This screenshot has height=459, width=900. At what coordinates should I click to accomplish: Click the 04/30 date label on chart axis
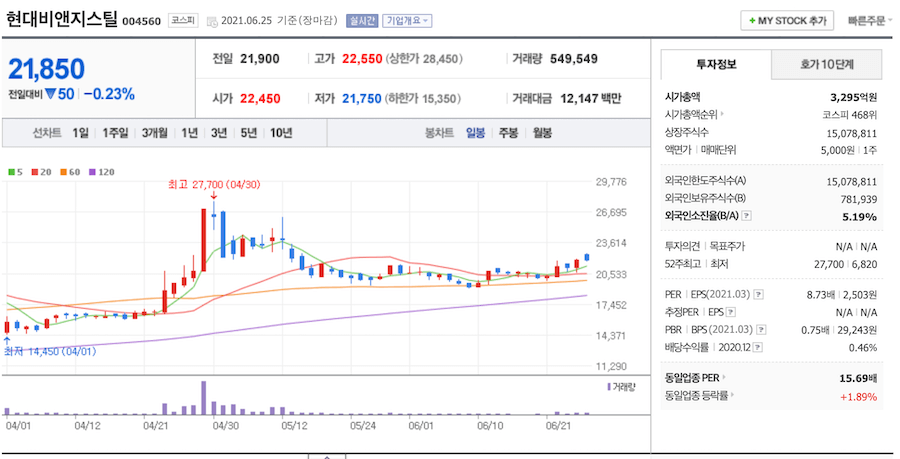[226, 426]
